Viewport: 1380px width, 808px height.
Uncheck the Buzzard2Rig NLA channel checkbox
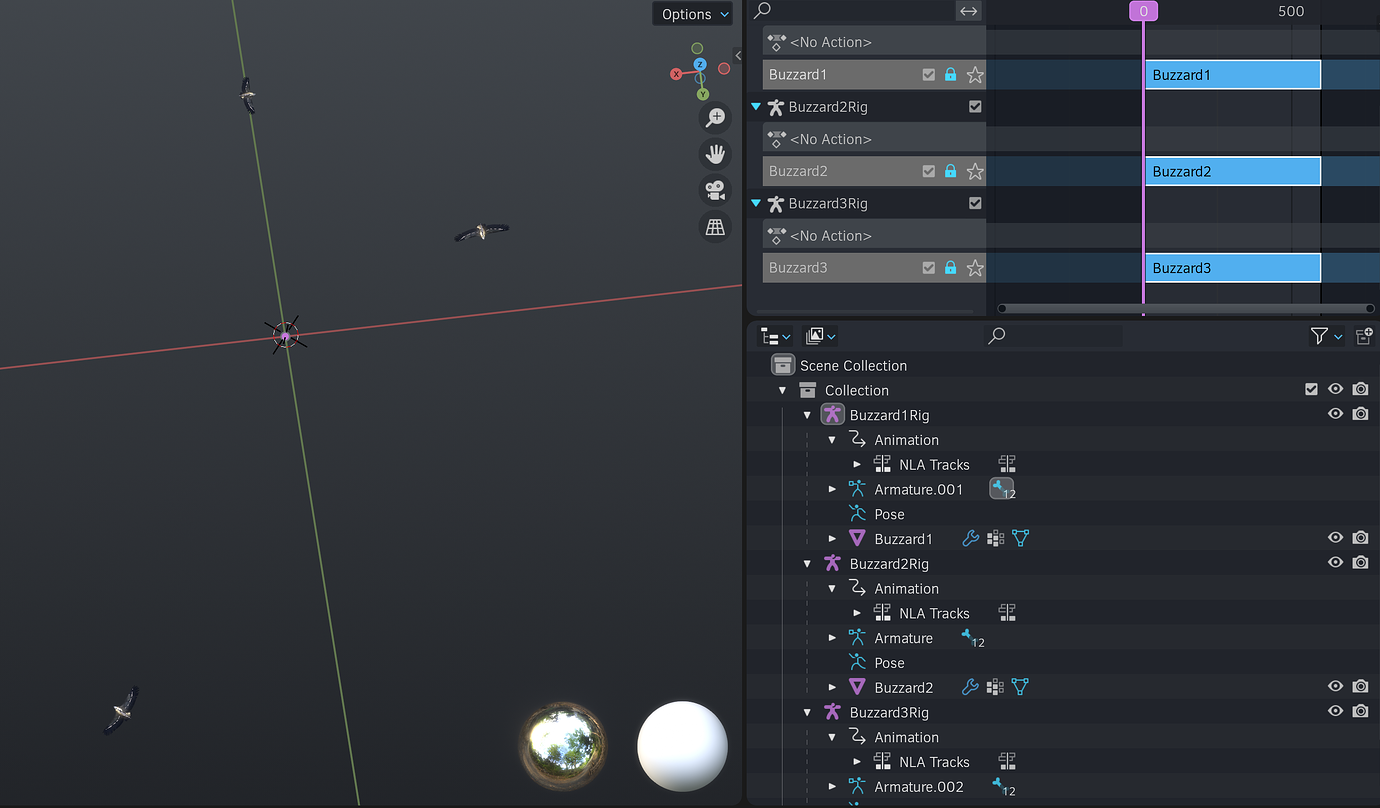(975, 107)
